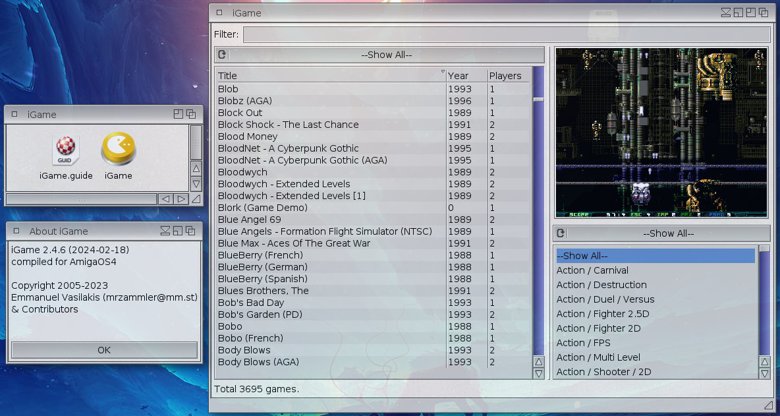Open the --Show All-- chooser above game list

pos(386,55)
